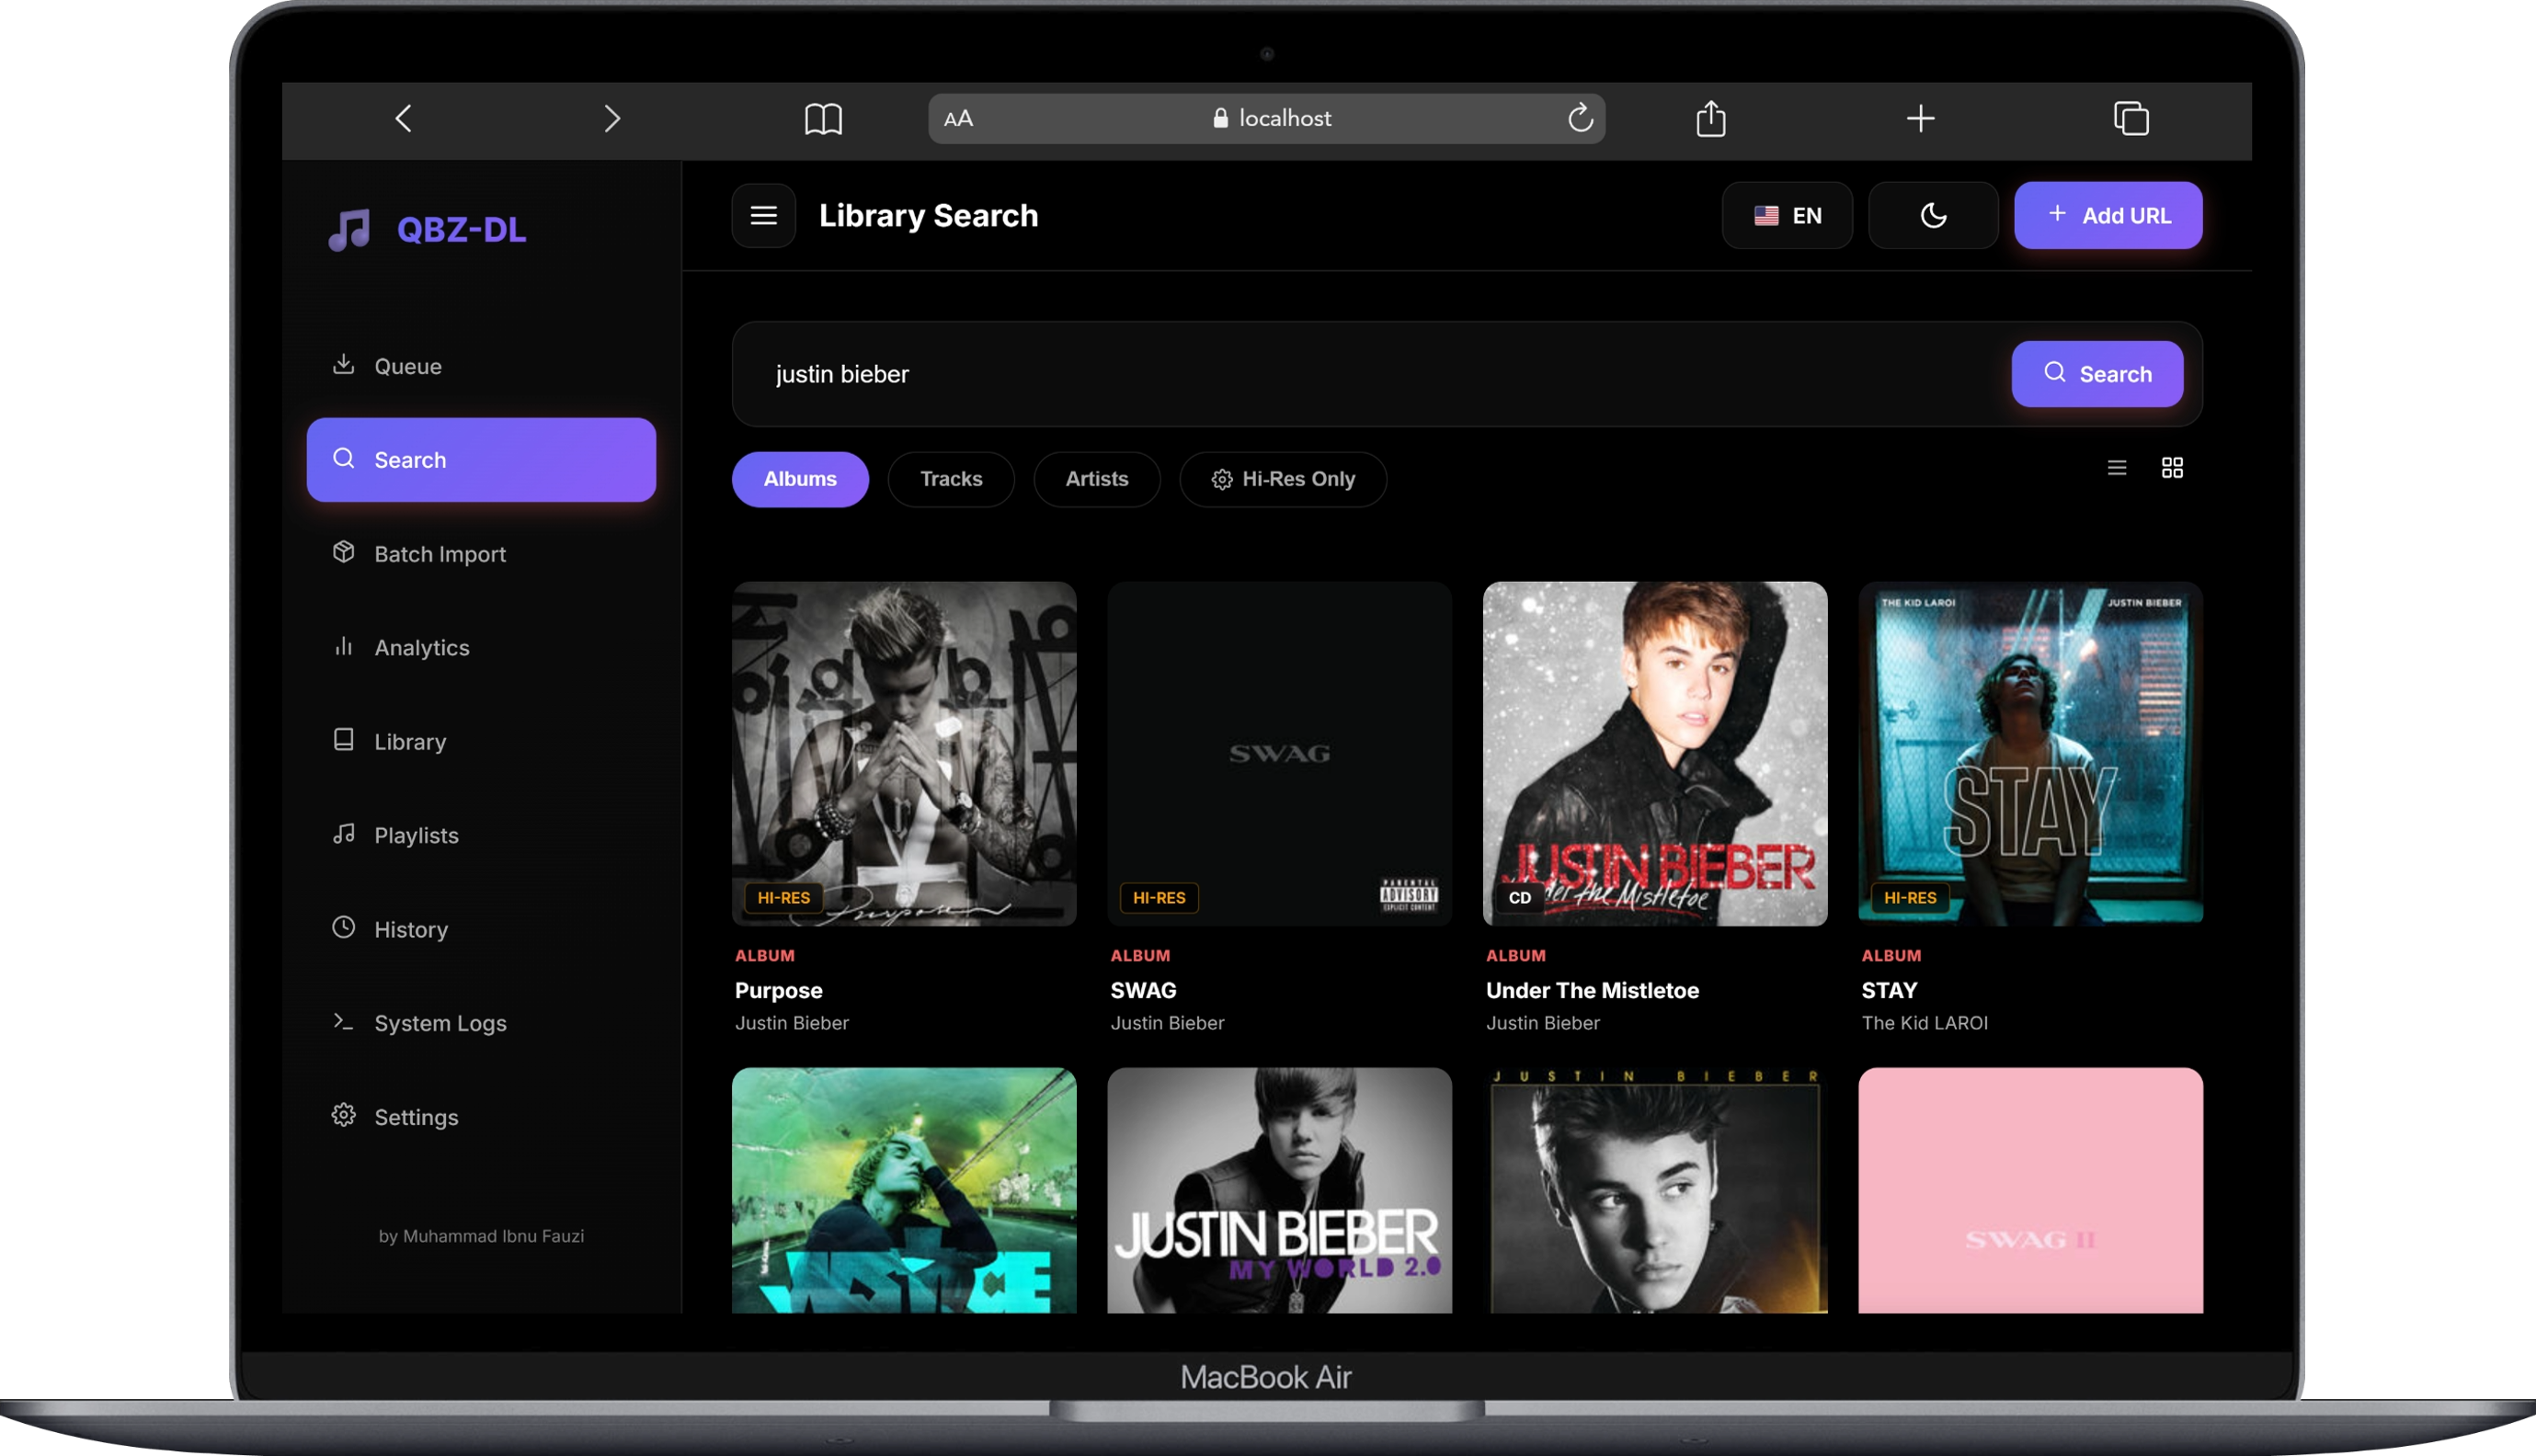The width and height of the screenshot is (2536, 1456).
Task: Open Settings in the sidebar
Action: (481, 1117)
